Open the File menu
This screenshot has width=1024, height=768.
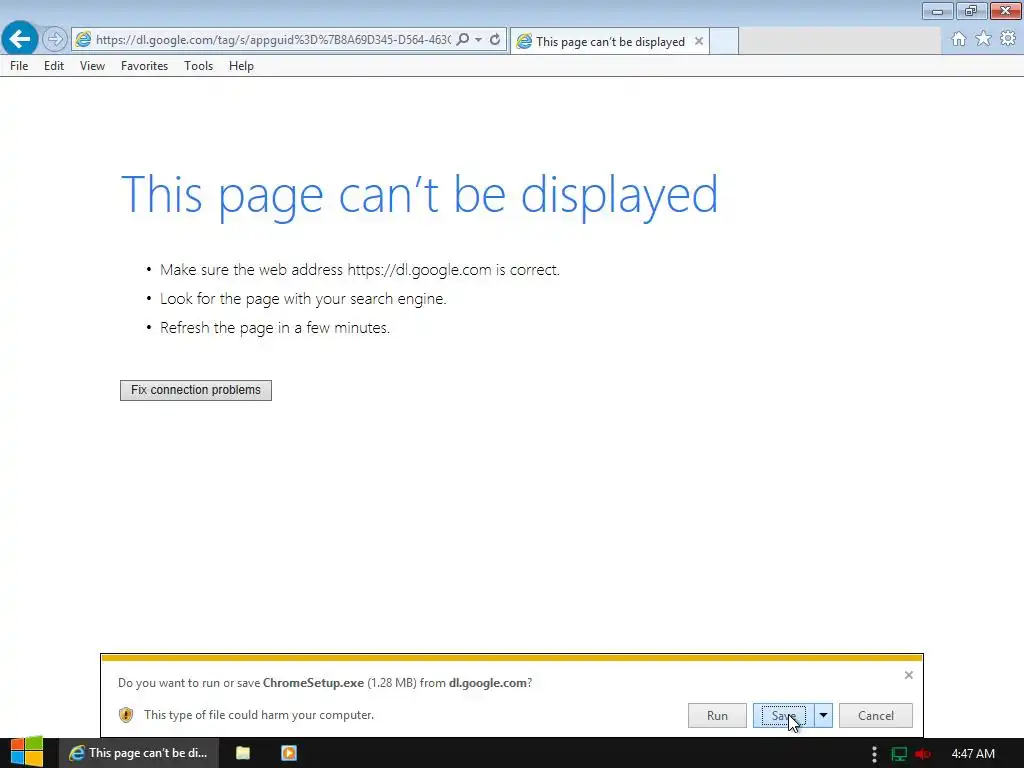pyautogui.click(x=19, y=66)
